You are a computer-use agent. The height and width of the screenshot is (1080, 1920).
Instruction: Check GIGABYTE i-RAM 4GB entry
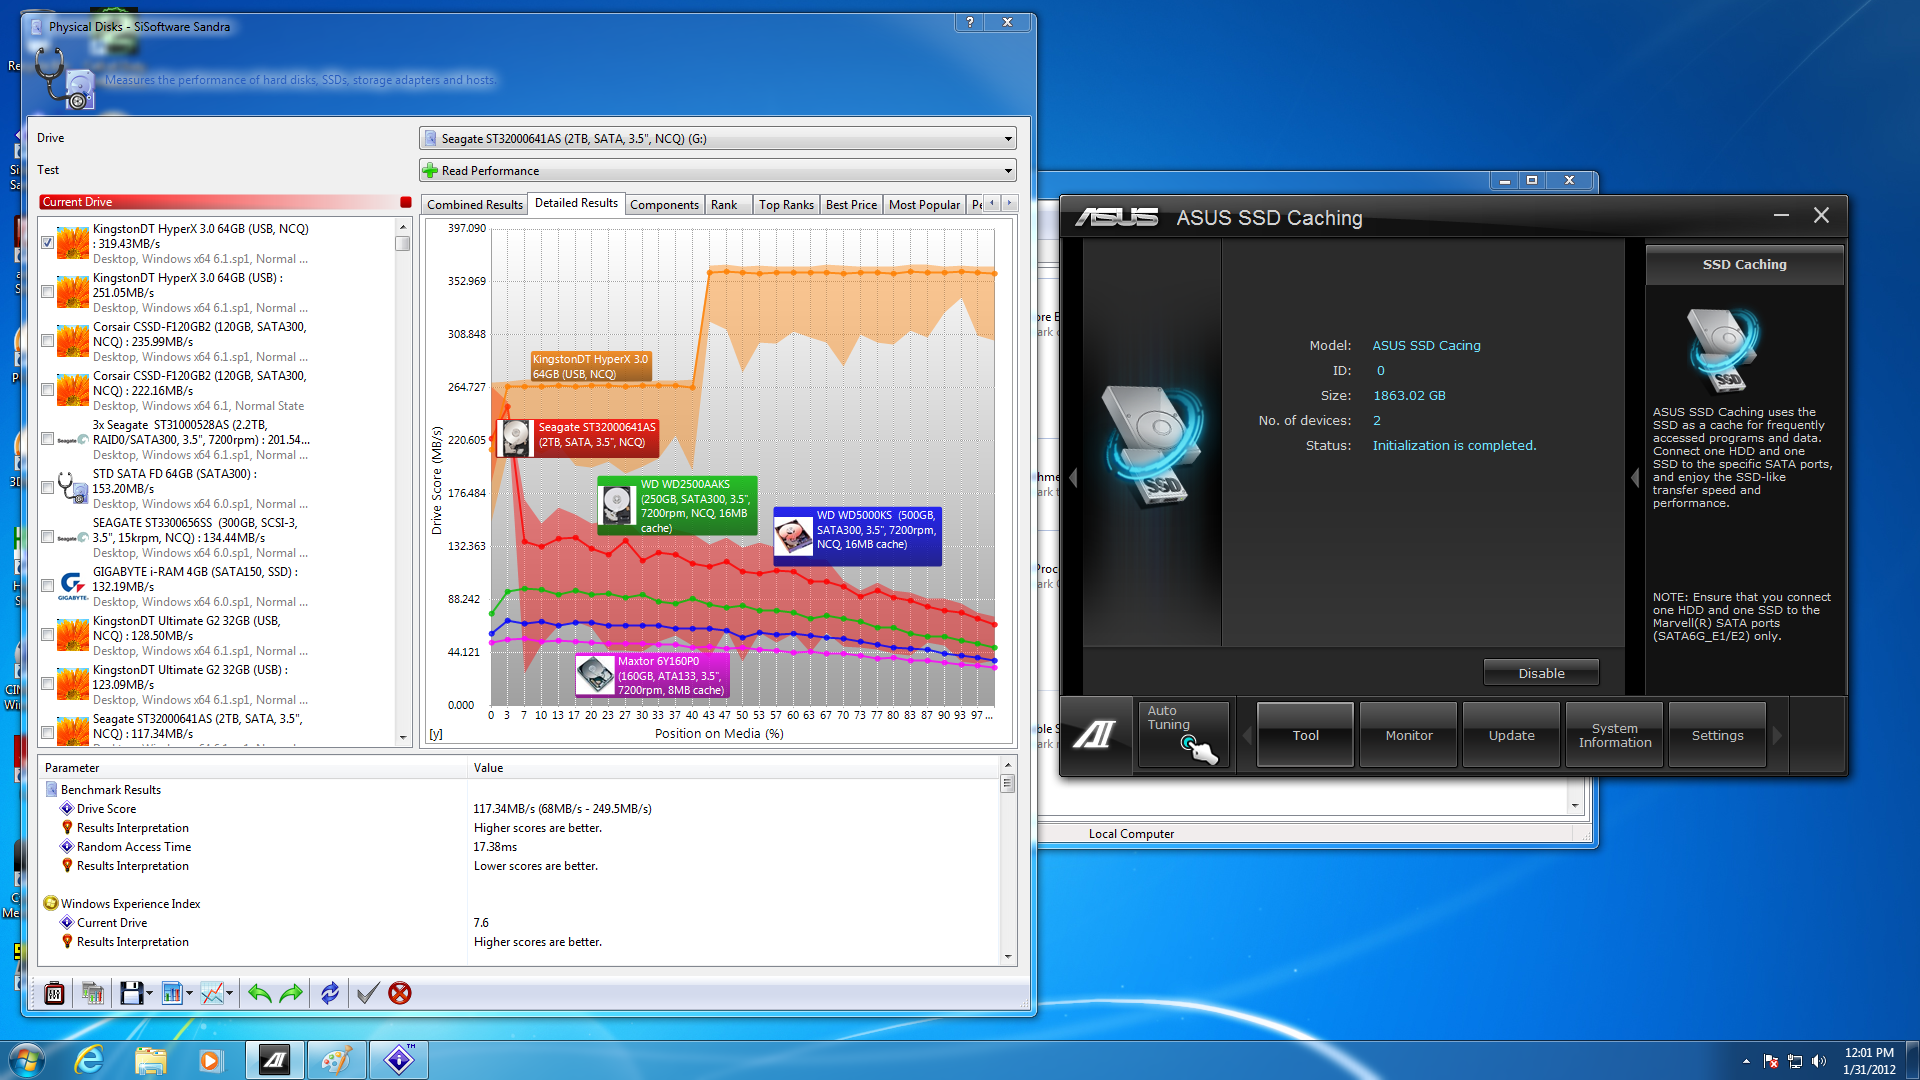coord(47,586)
